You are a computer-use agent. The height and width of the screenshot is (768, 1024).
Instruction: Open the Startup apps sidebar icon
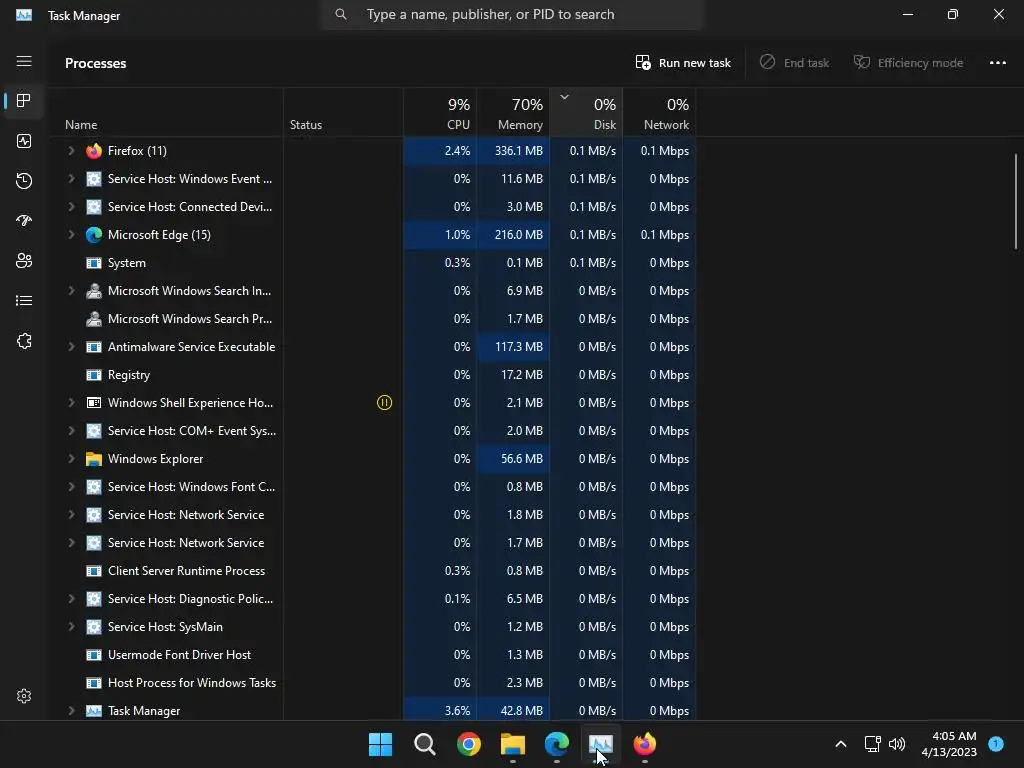24,221
